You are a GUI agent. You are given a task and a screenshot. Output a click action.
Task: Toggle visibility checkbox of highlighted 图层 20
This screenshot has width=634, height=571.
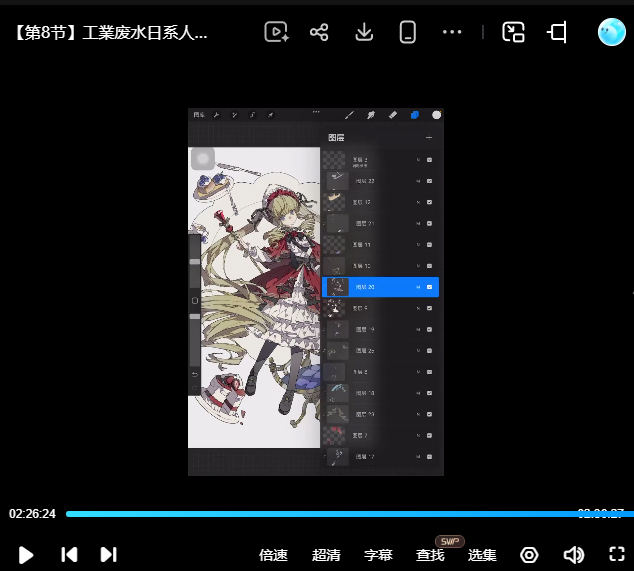pyautogui.click(x=429, y=287)
